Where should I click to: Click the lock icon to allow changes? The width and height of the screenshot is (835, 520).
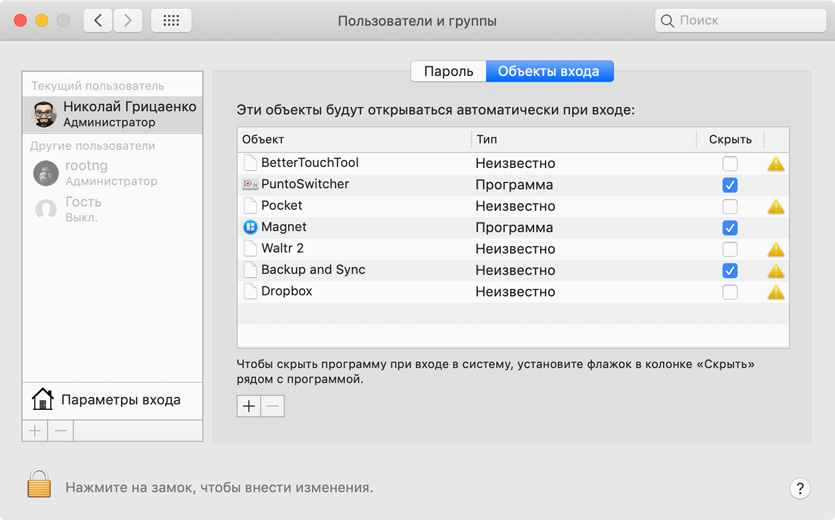click(39, 485)
